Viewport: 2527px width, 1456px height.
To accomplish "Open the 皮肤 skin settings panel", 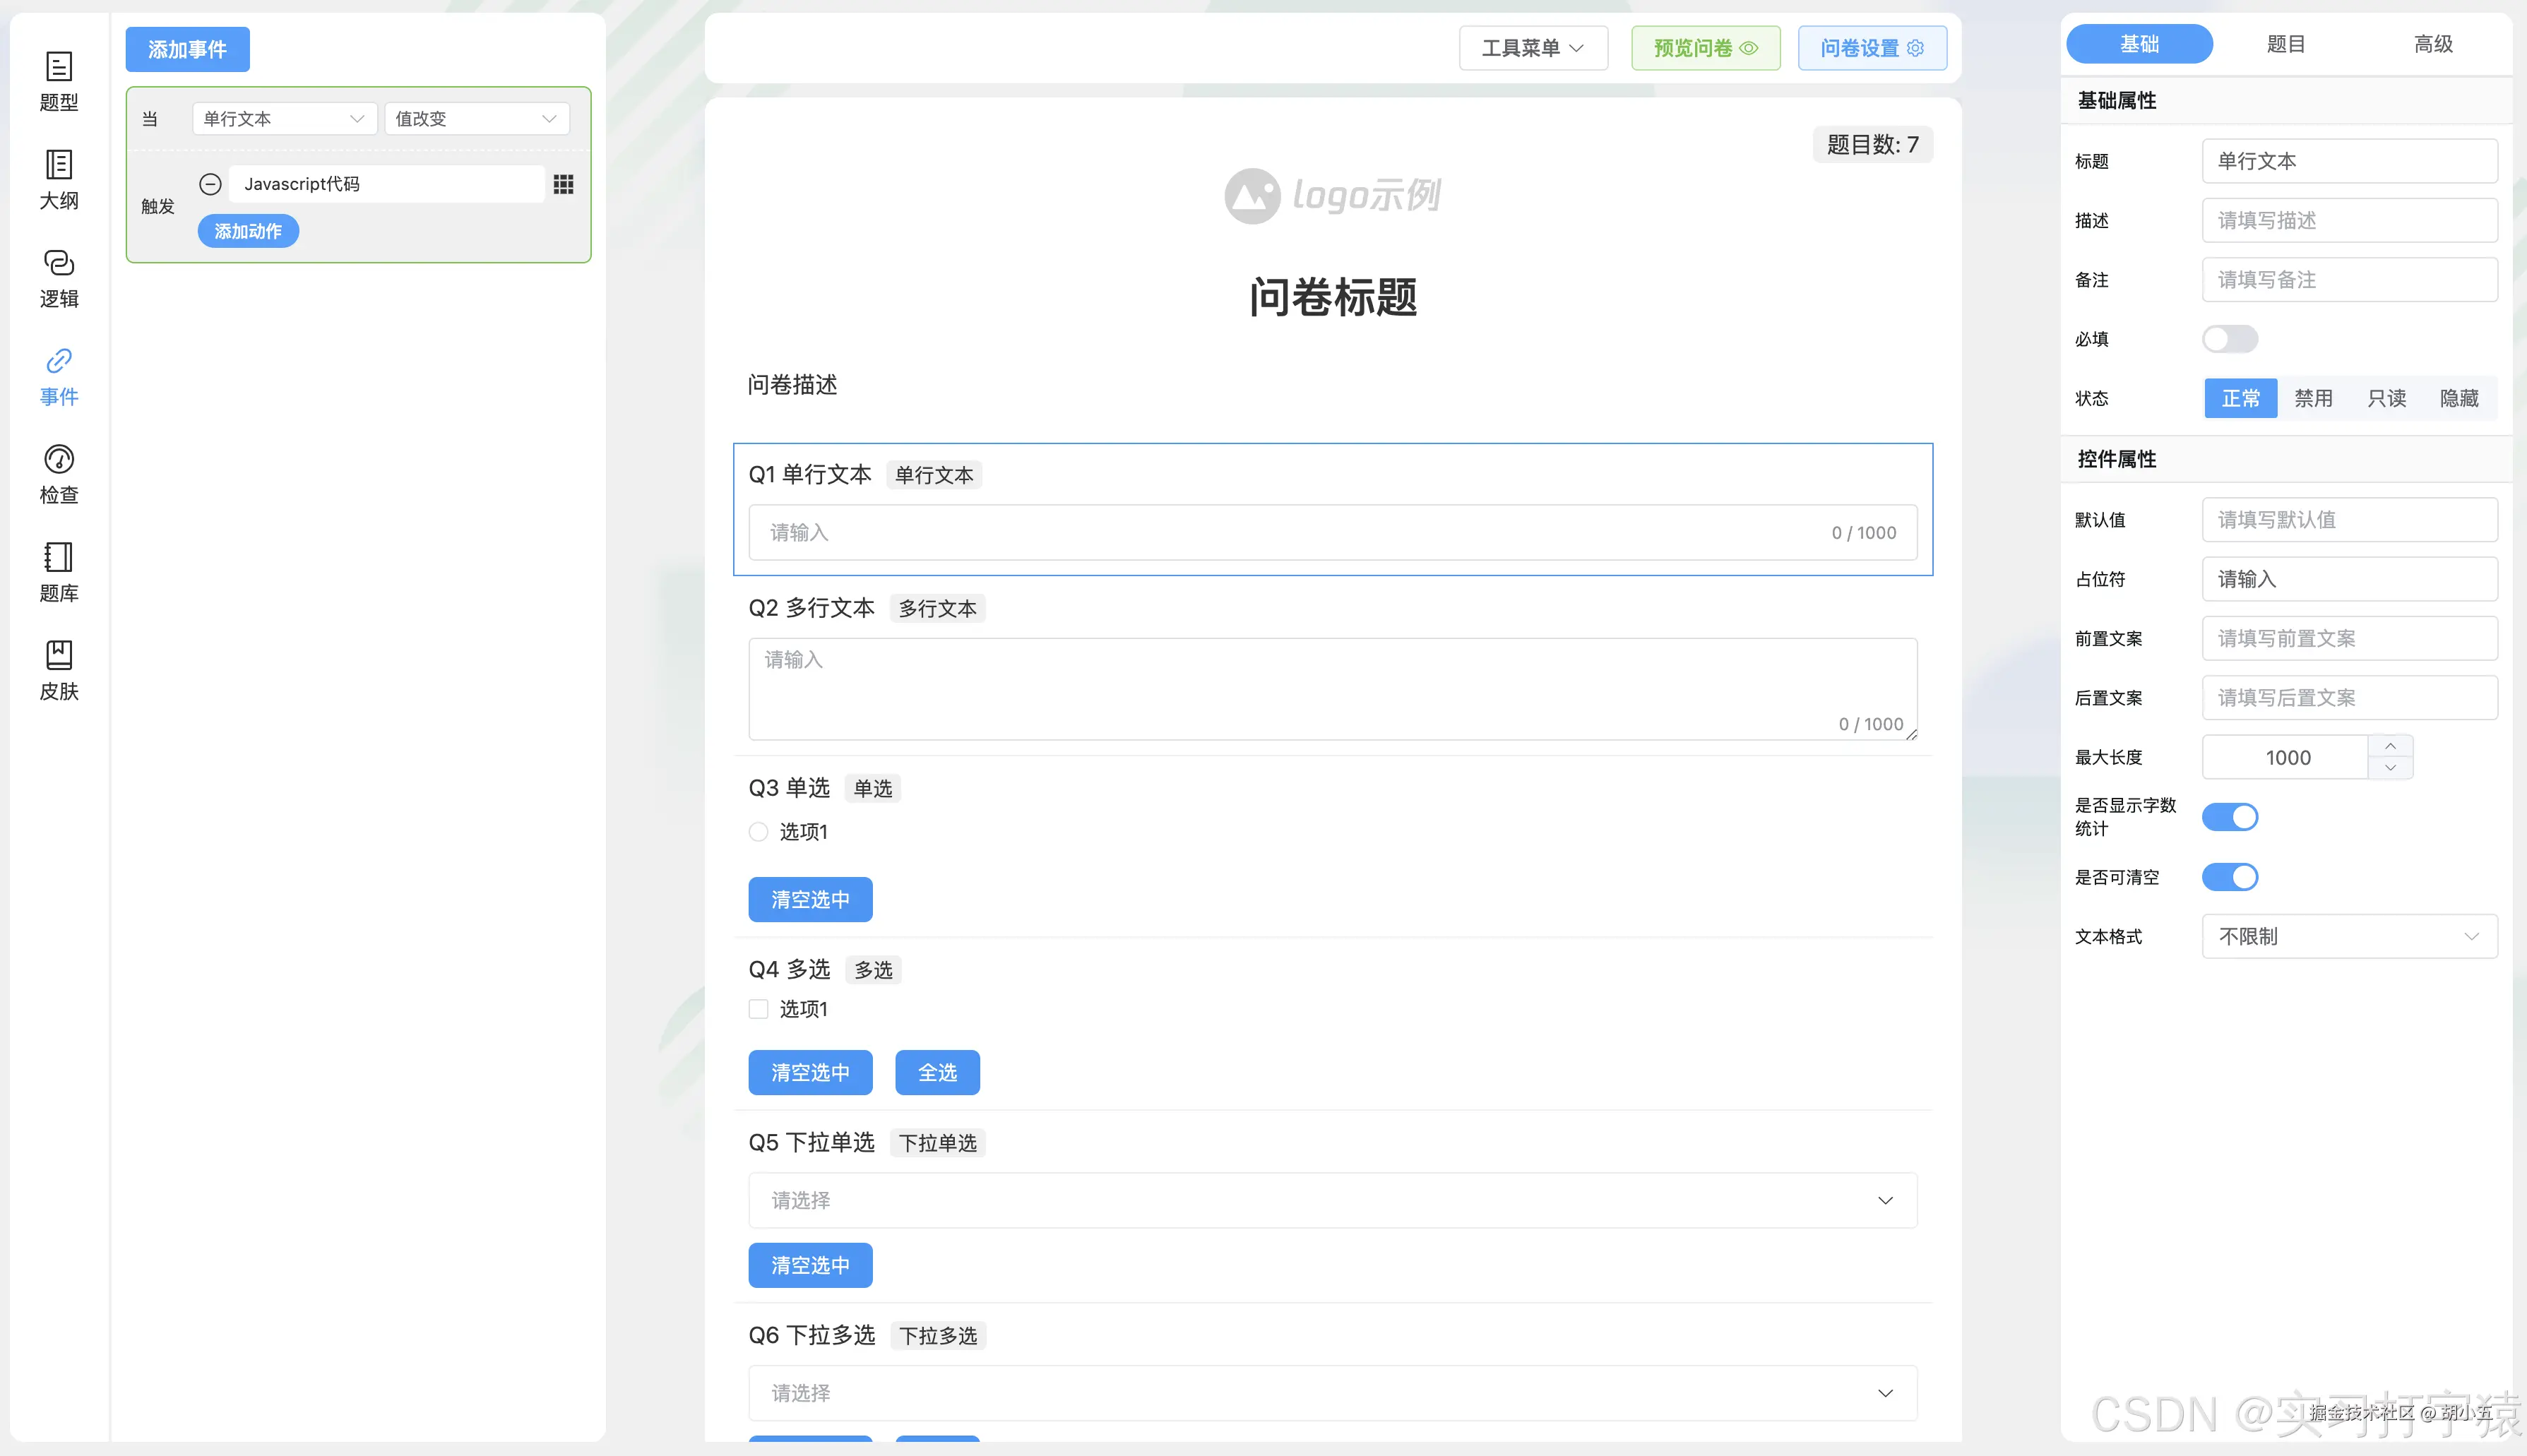I will (59, 670).
